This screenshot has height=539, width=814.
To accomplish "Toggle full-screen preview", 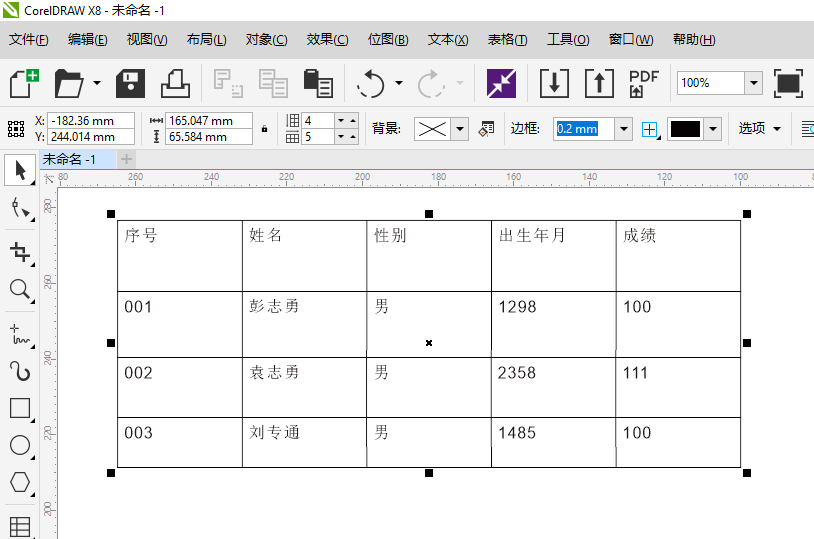I will [788, 83].
